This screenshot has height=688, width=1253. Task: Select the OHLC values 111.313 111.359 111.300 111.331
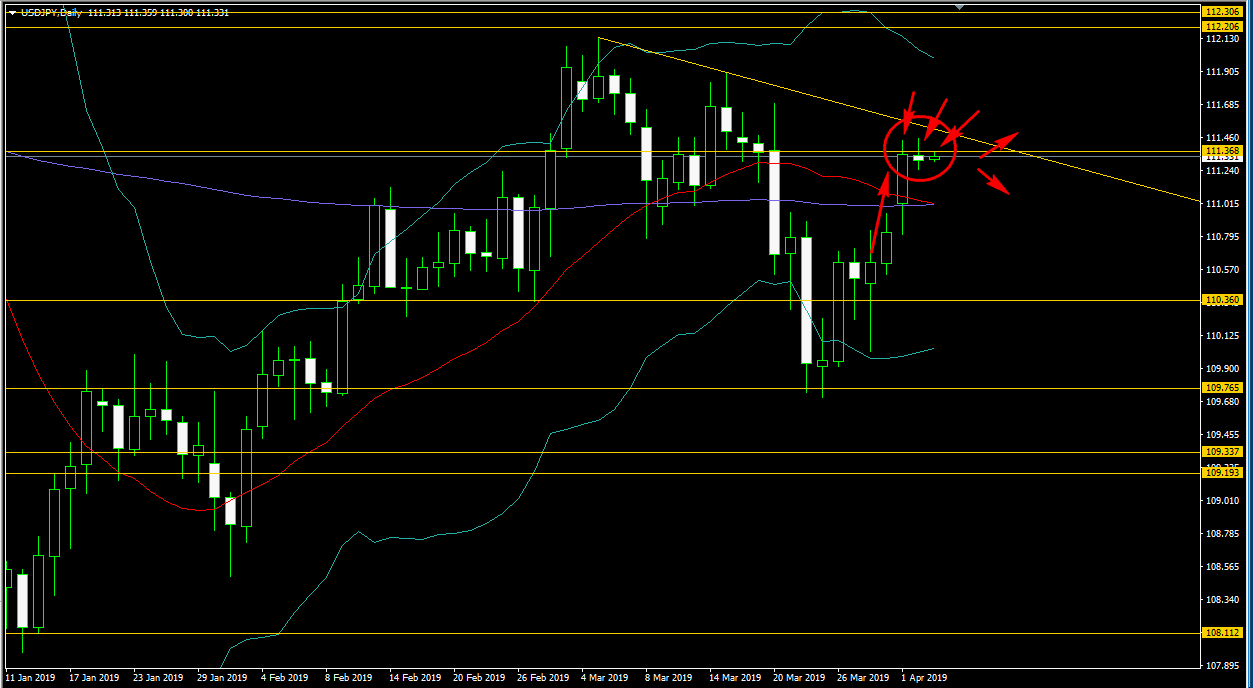tap(158, 12)
